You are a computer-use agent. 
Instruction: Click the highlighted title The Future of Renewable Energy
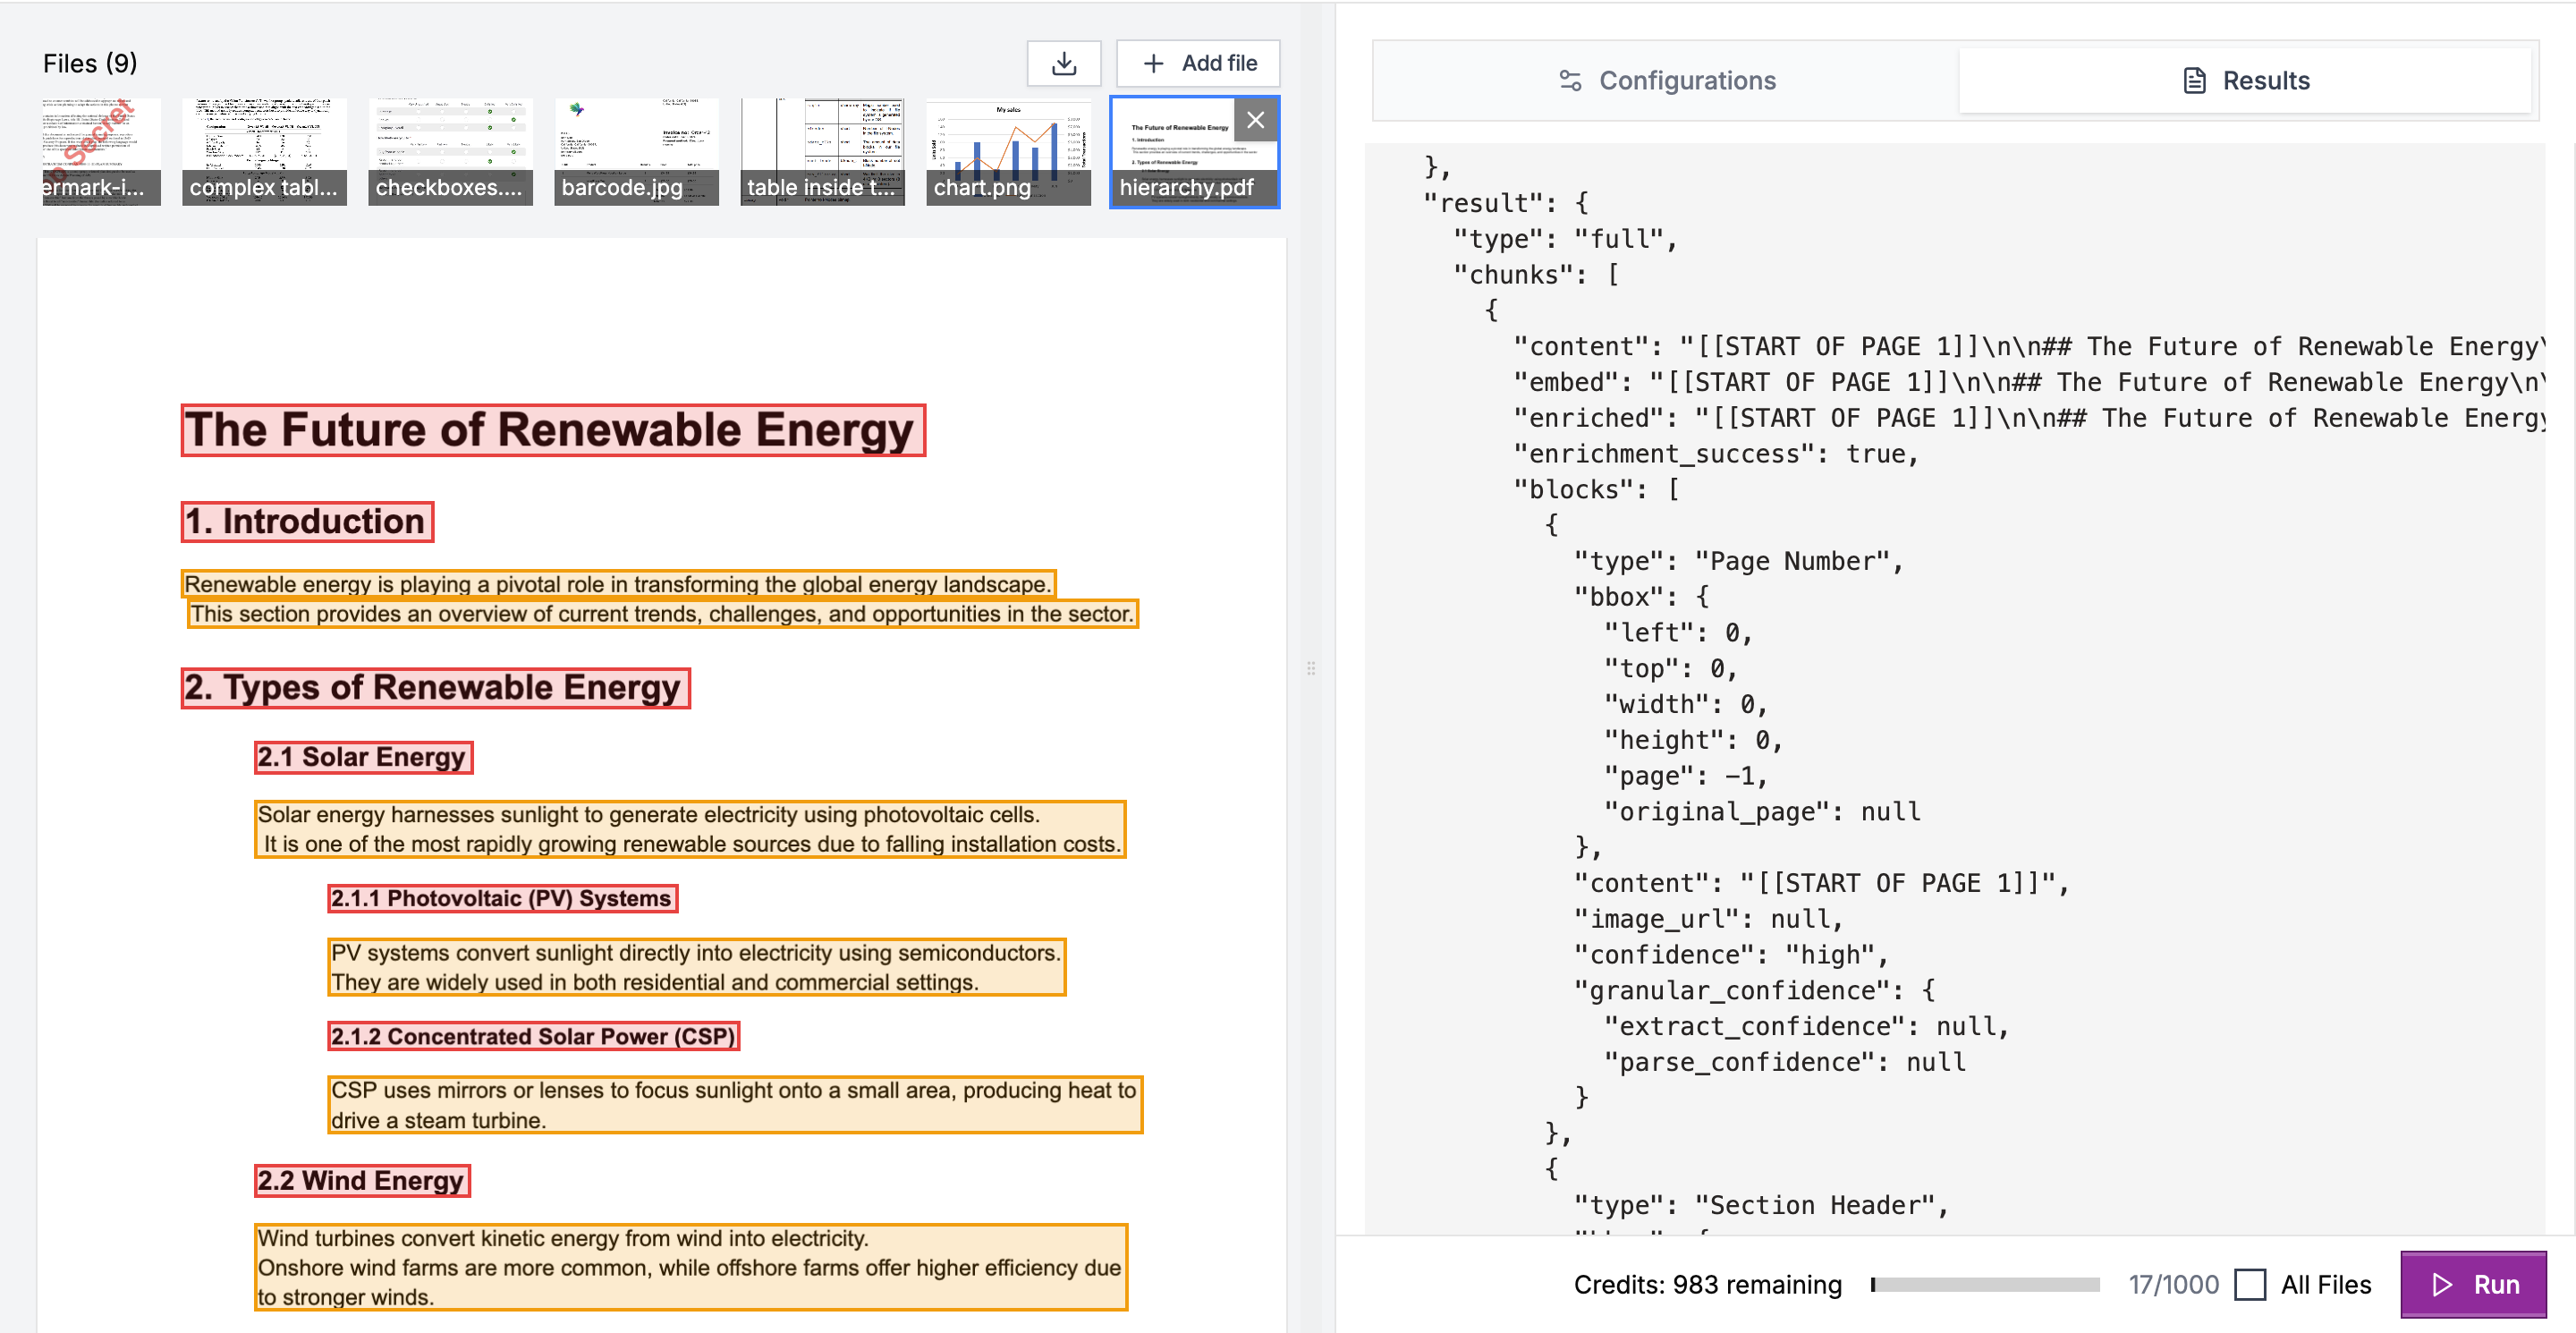pos(553,430)
